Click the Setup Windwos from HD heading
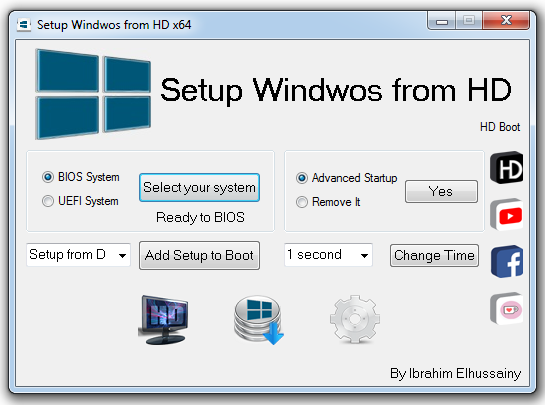Screen dimensions: 545x405 [x=336, y=90]
